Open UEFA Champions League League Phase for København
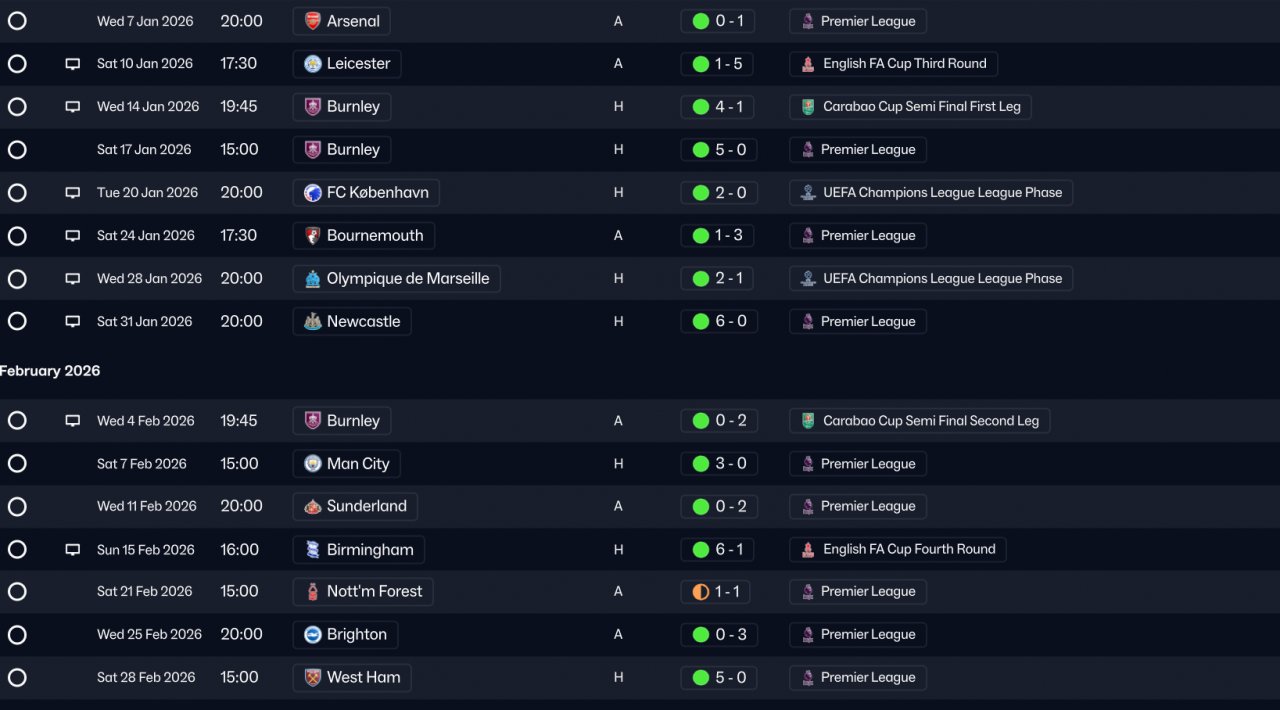1280x710 pixels. 931,193
